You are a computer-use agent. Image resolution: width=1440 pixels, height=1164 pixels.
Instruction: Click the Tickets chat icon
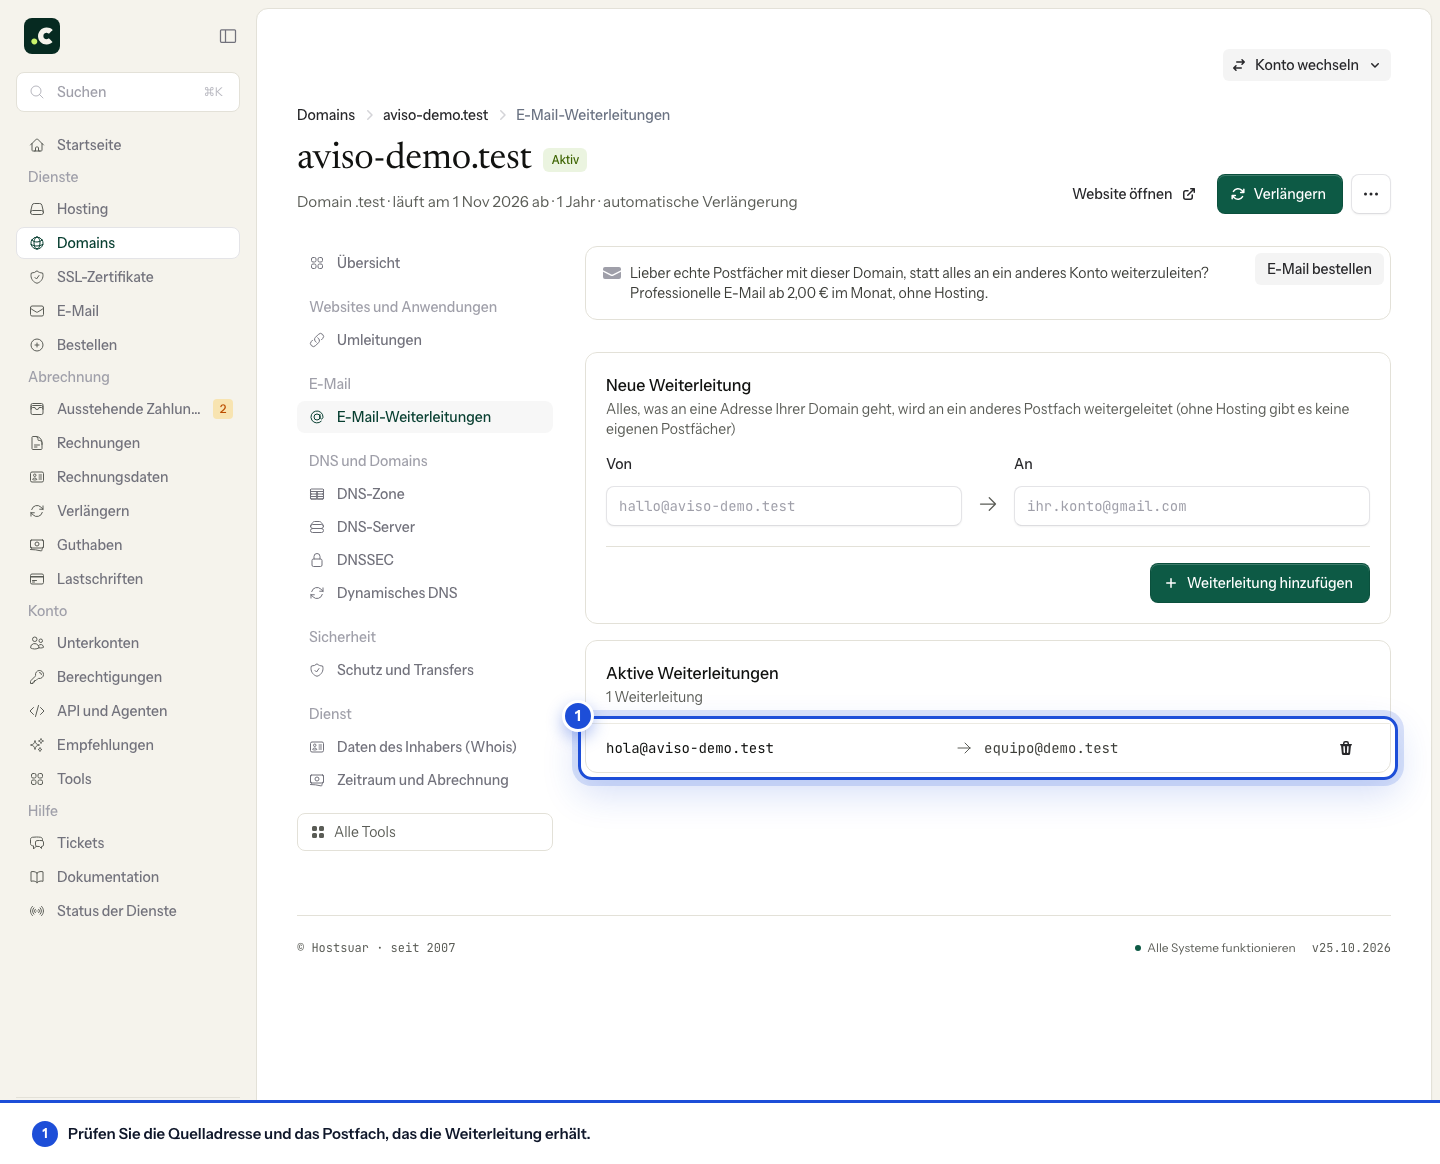coord(37,843)
